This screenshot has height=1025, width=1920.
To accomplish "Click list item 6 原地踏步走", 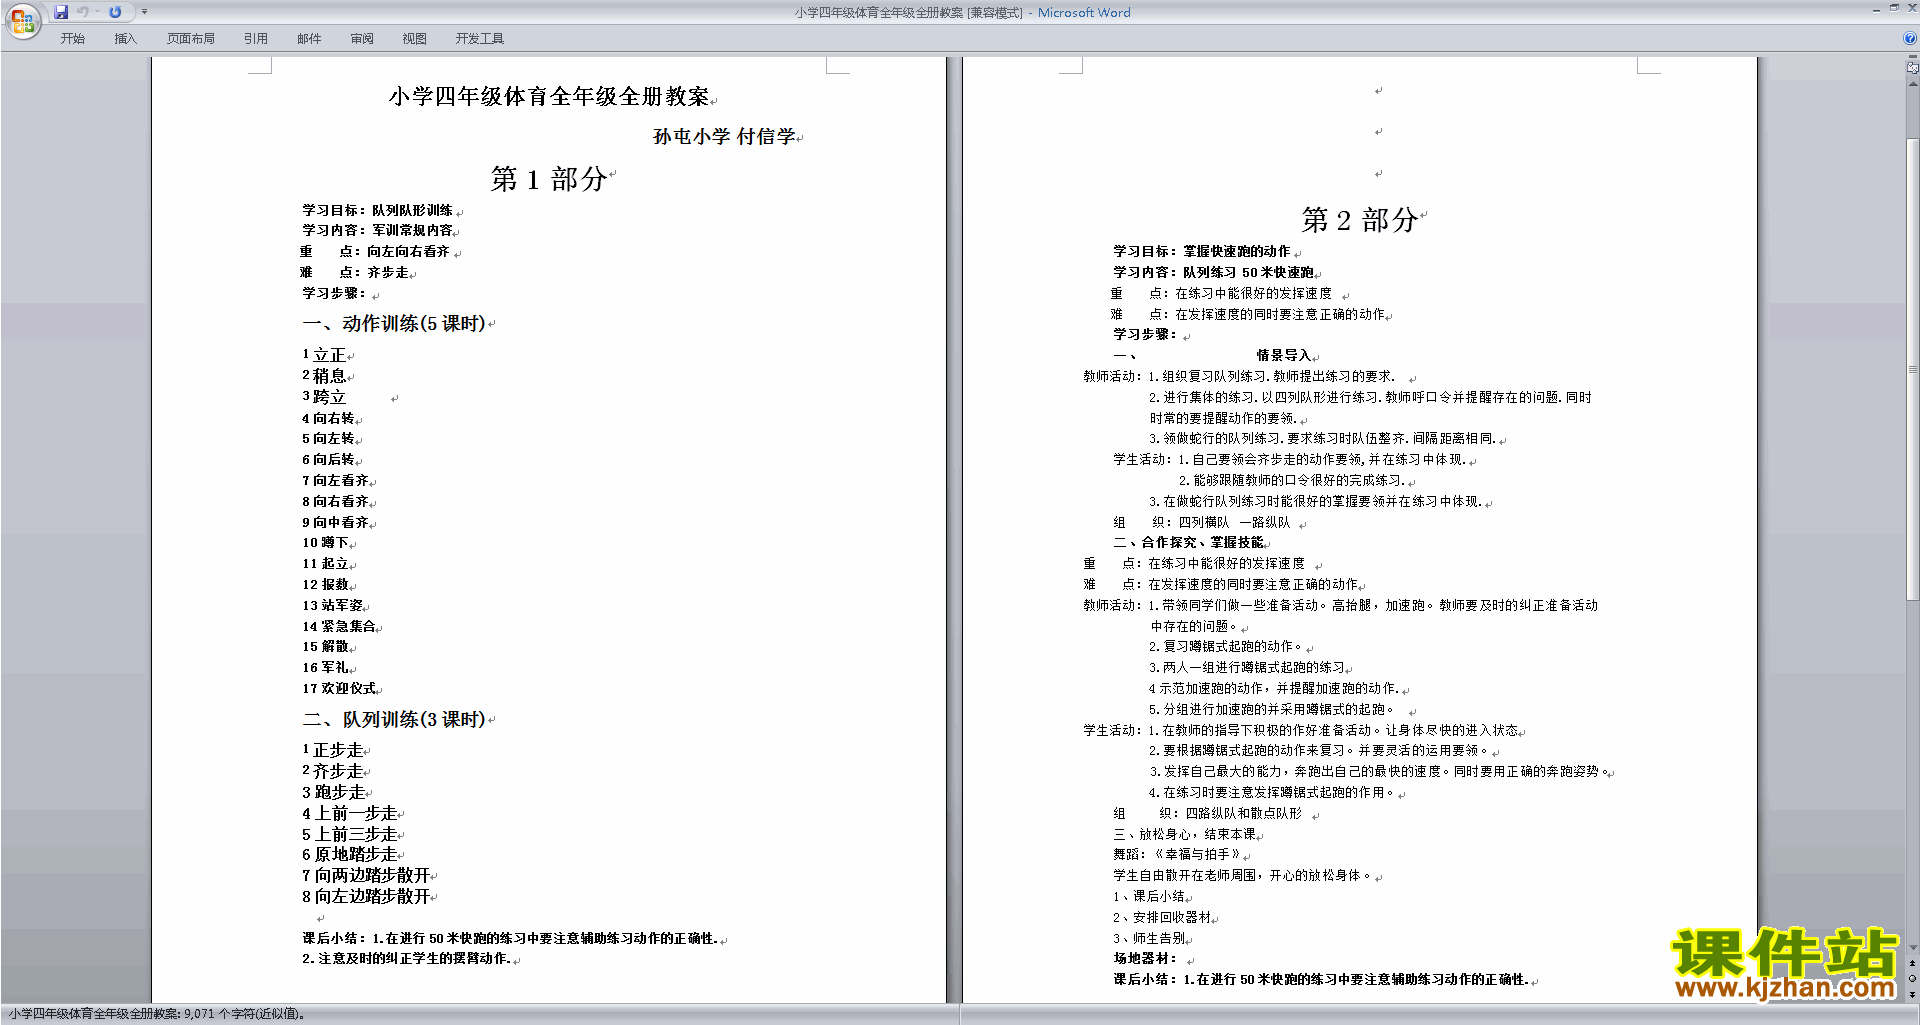I will click(x=350, y=855).
